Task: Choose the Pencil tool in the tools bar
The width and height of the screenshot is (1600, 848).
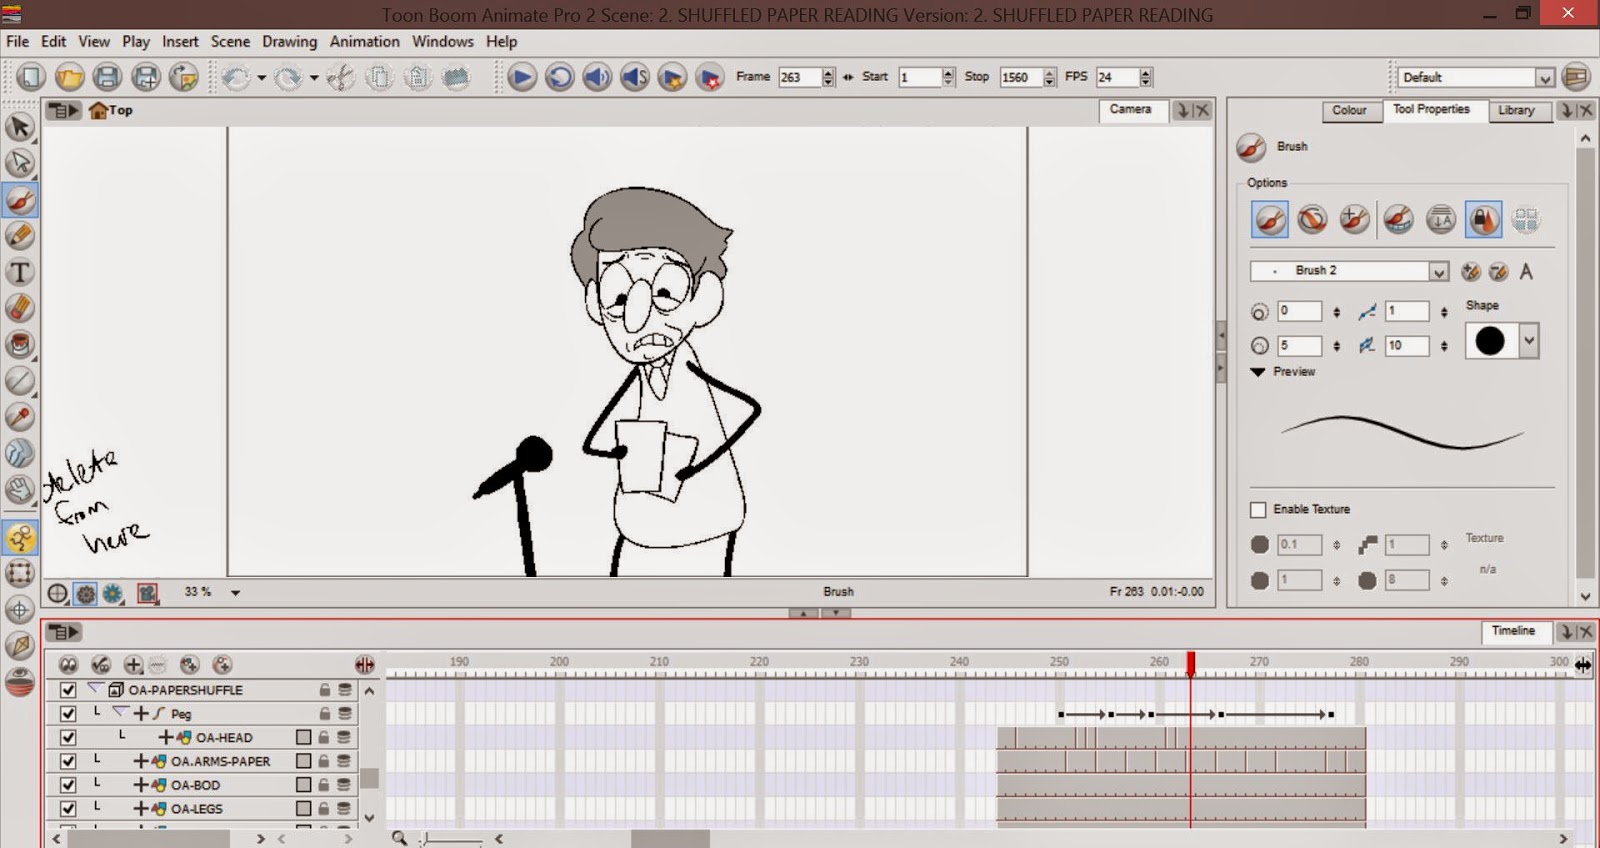Action: click(20, 236)
